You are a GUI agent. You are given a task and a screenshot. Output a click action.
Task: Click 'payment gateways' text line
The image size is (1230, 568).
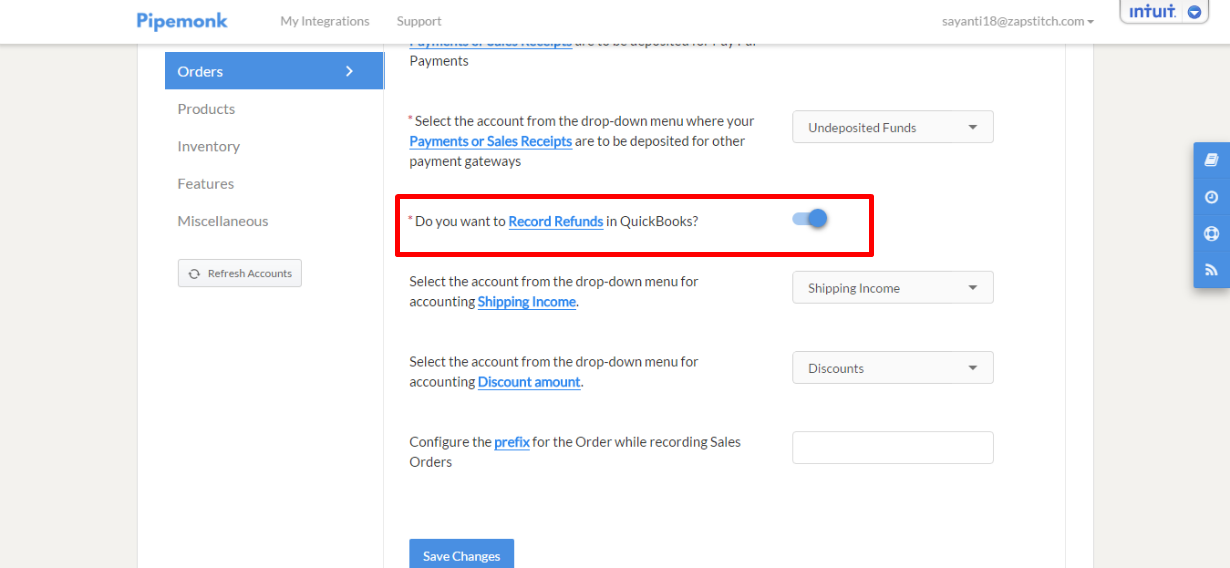(x=465, y=161)
